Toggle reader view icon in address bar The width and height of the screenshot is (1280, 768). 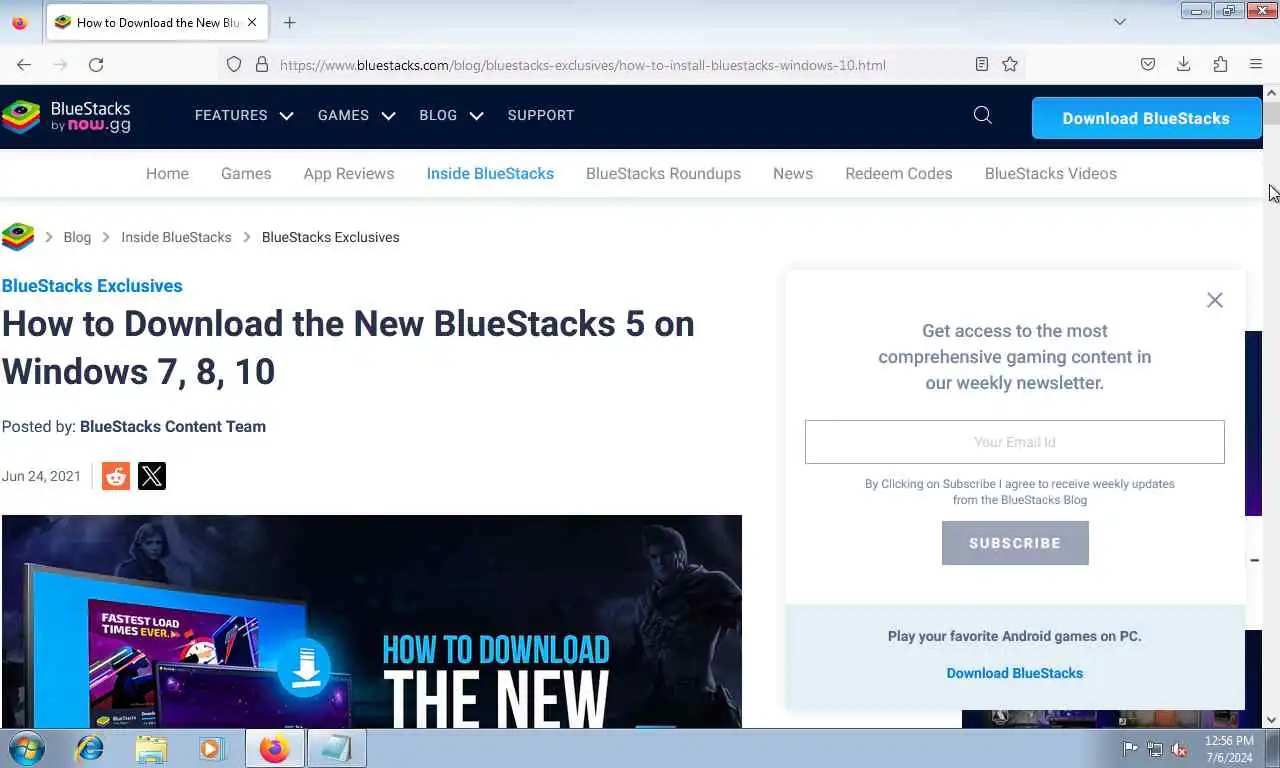982,64
